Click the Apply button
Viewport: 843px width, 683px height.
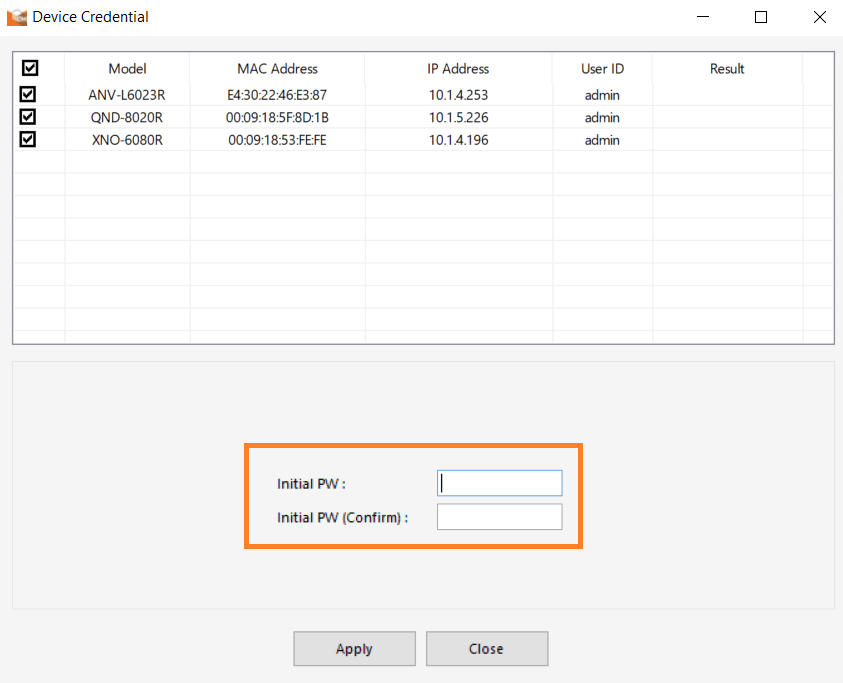point(354,648)
